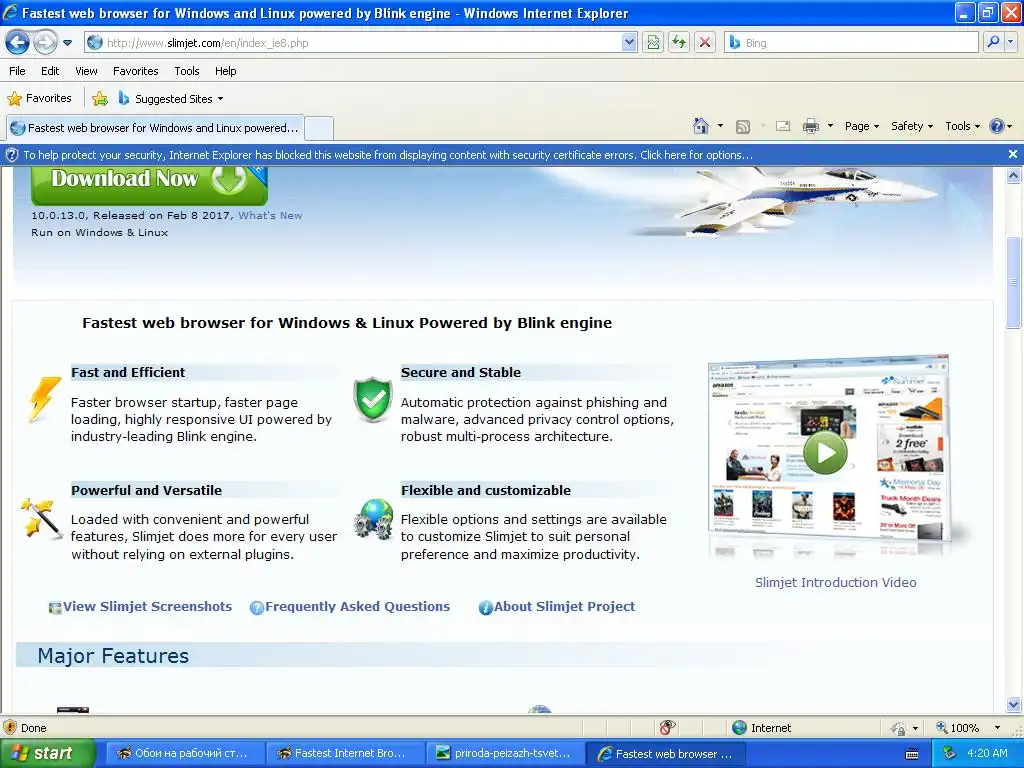Image resolution: width=1024 pixels, height=768 pixels.
Task: Switch to priroda-peizazh-tsvet taskbar window
Action: coord(504,753)
